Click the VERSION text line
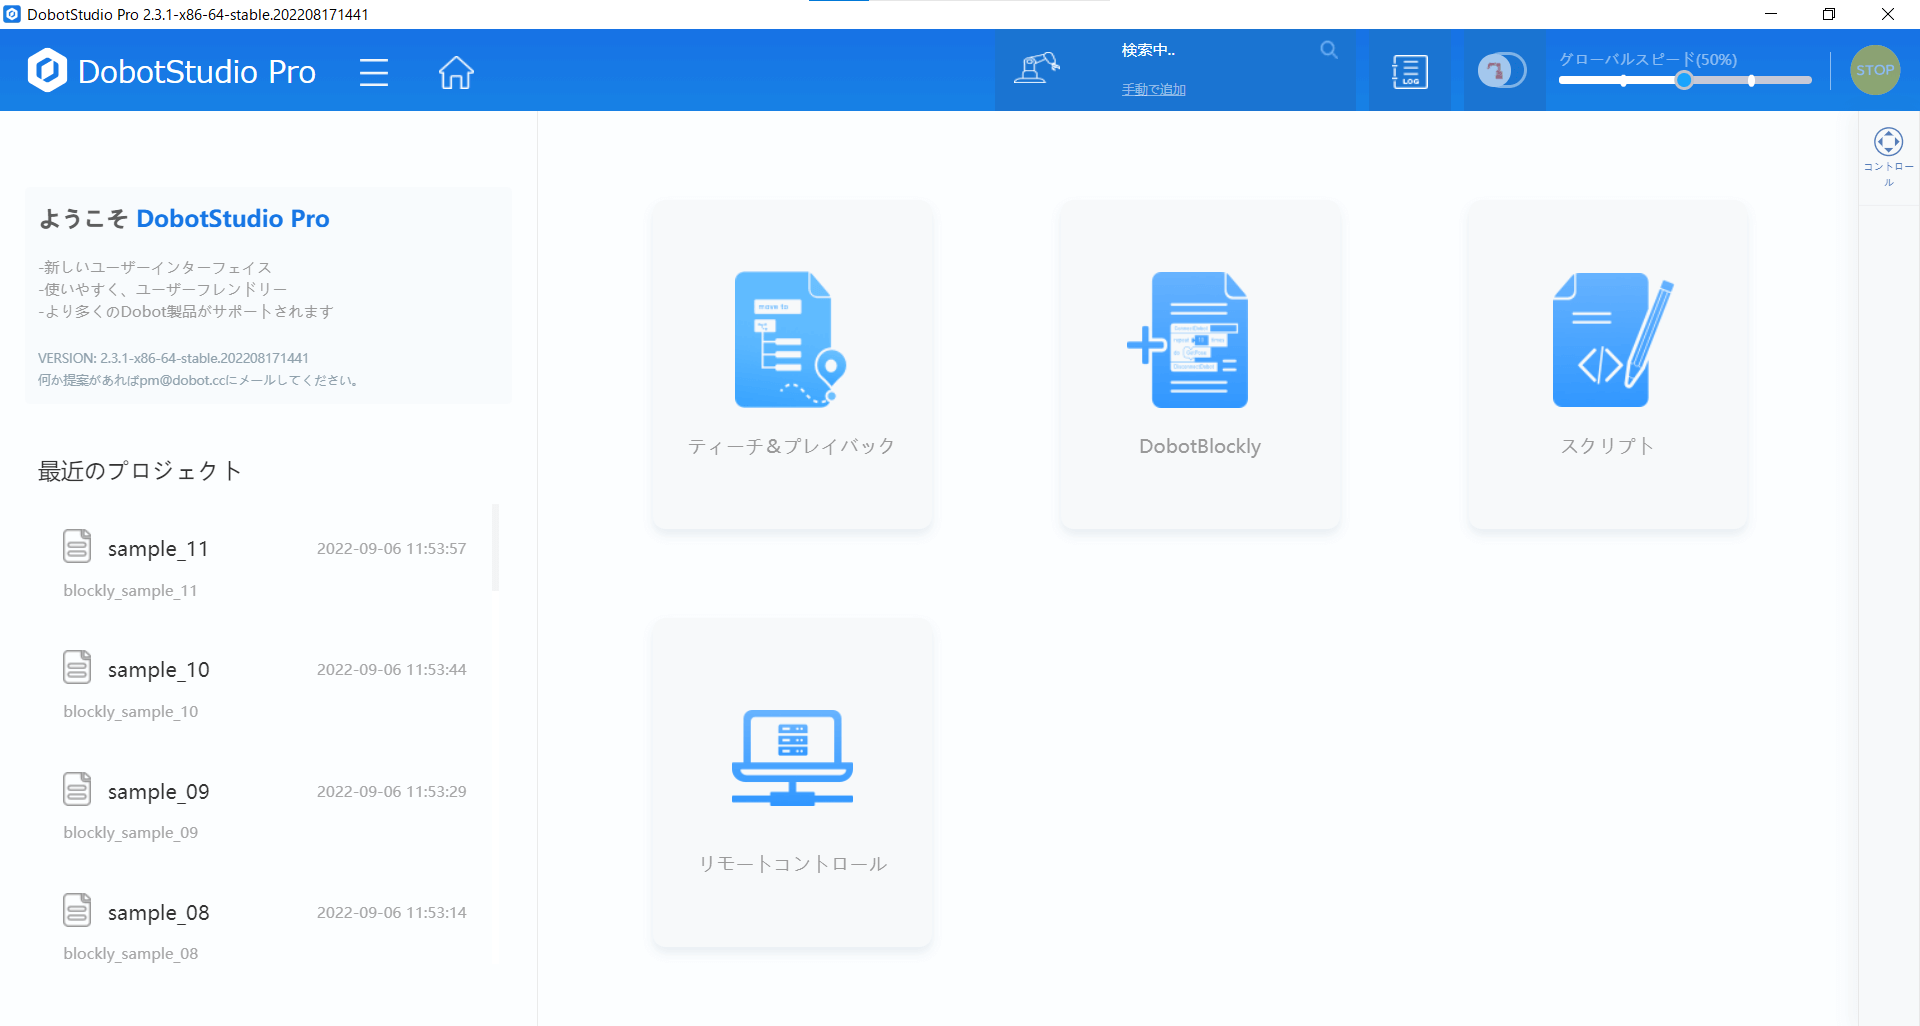This screenshot has width=1920, height=1026. (173, 358)
